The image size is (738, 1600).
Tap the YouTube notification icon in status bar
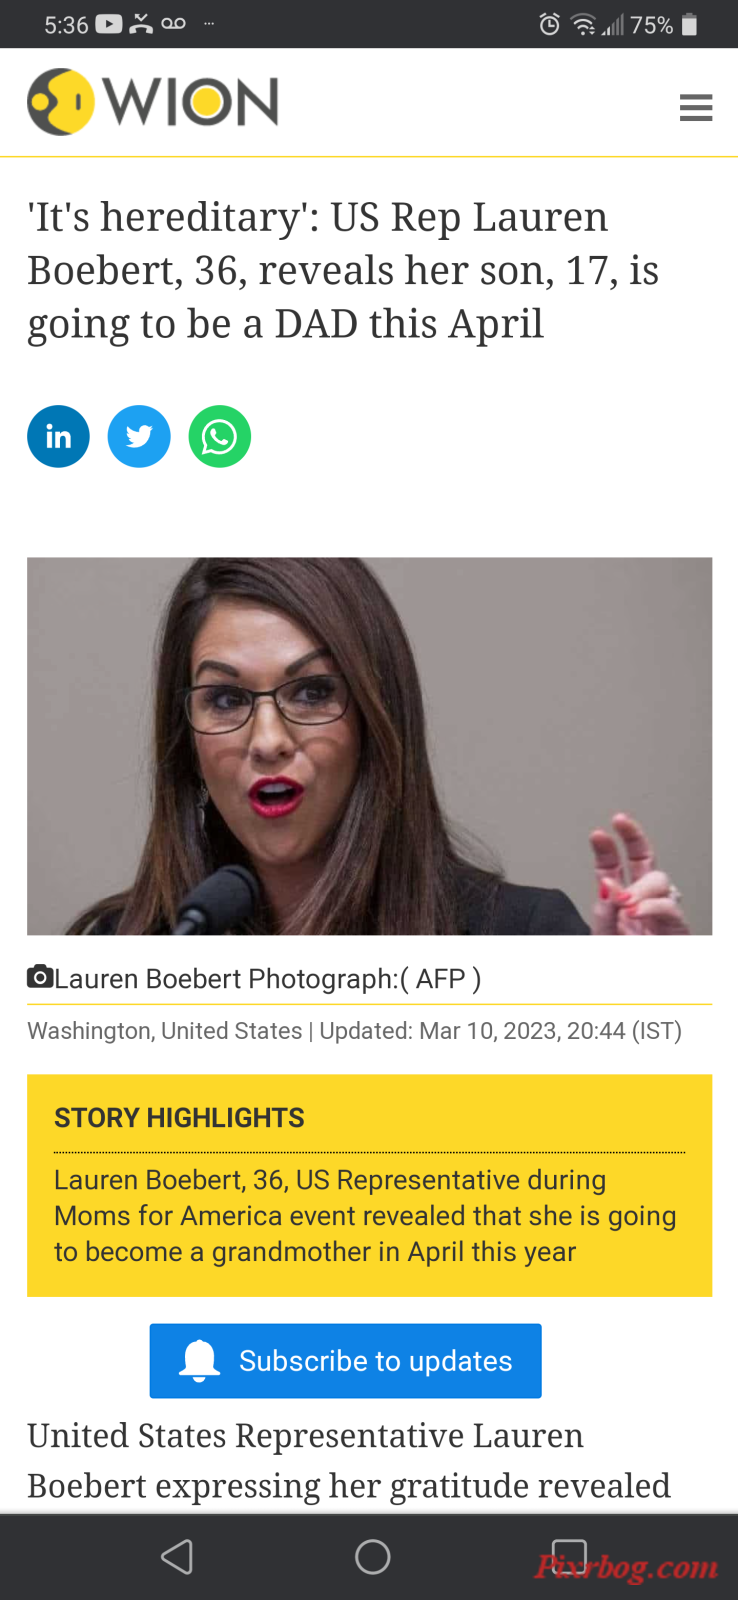[x=108, y=24]
